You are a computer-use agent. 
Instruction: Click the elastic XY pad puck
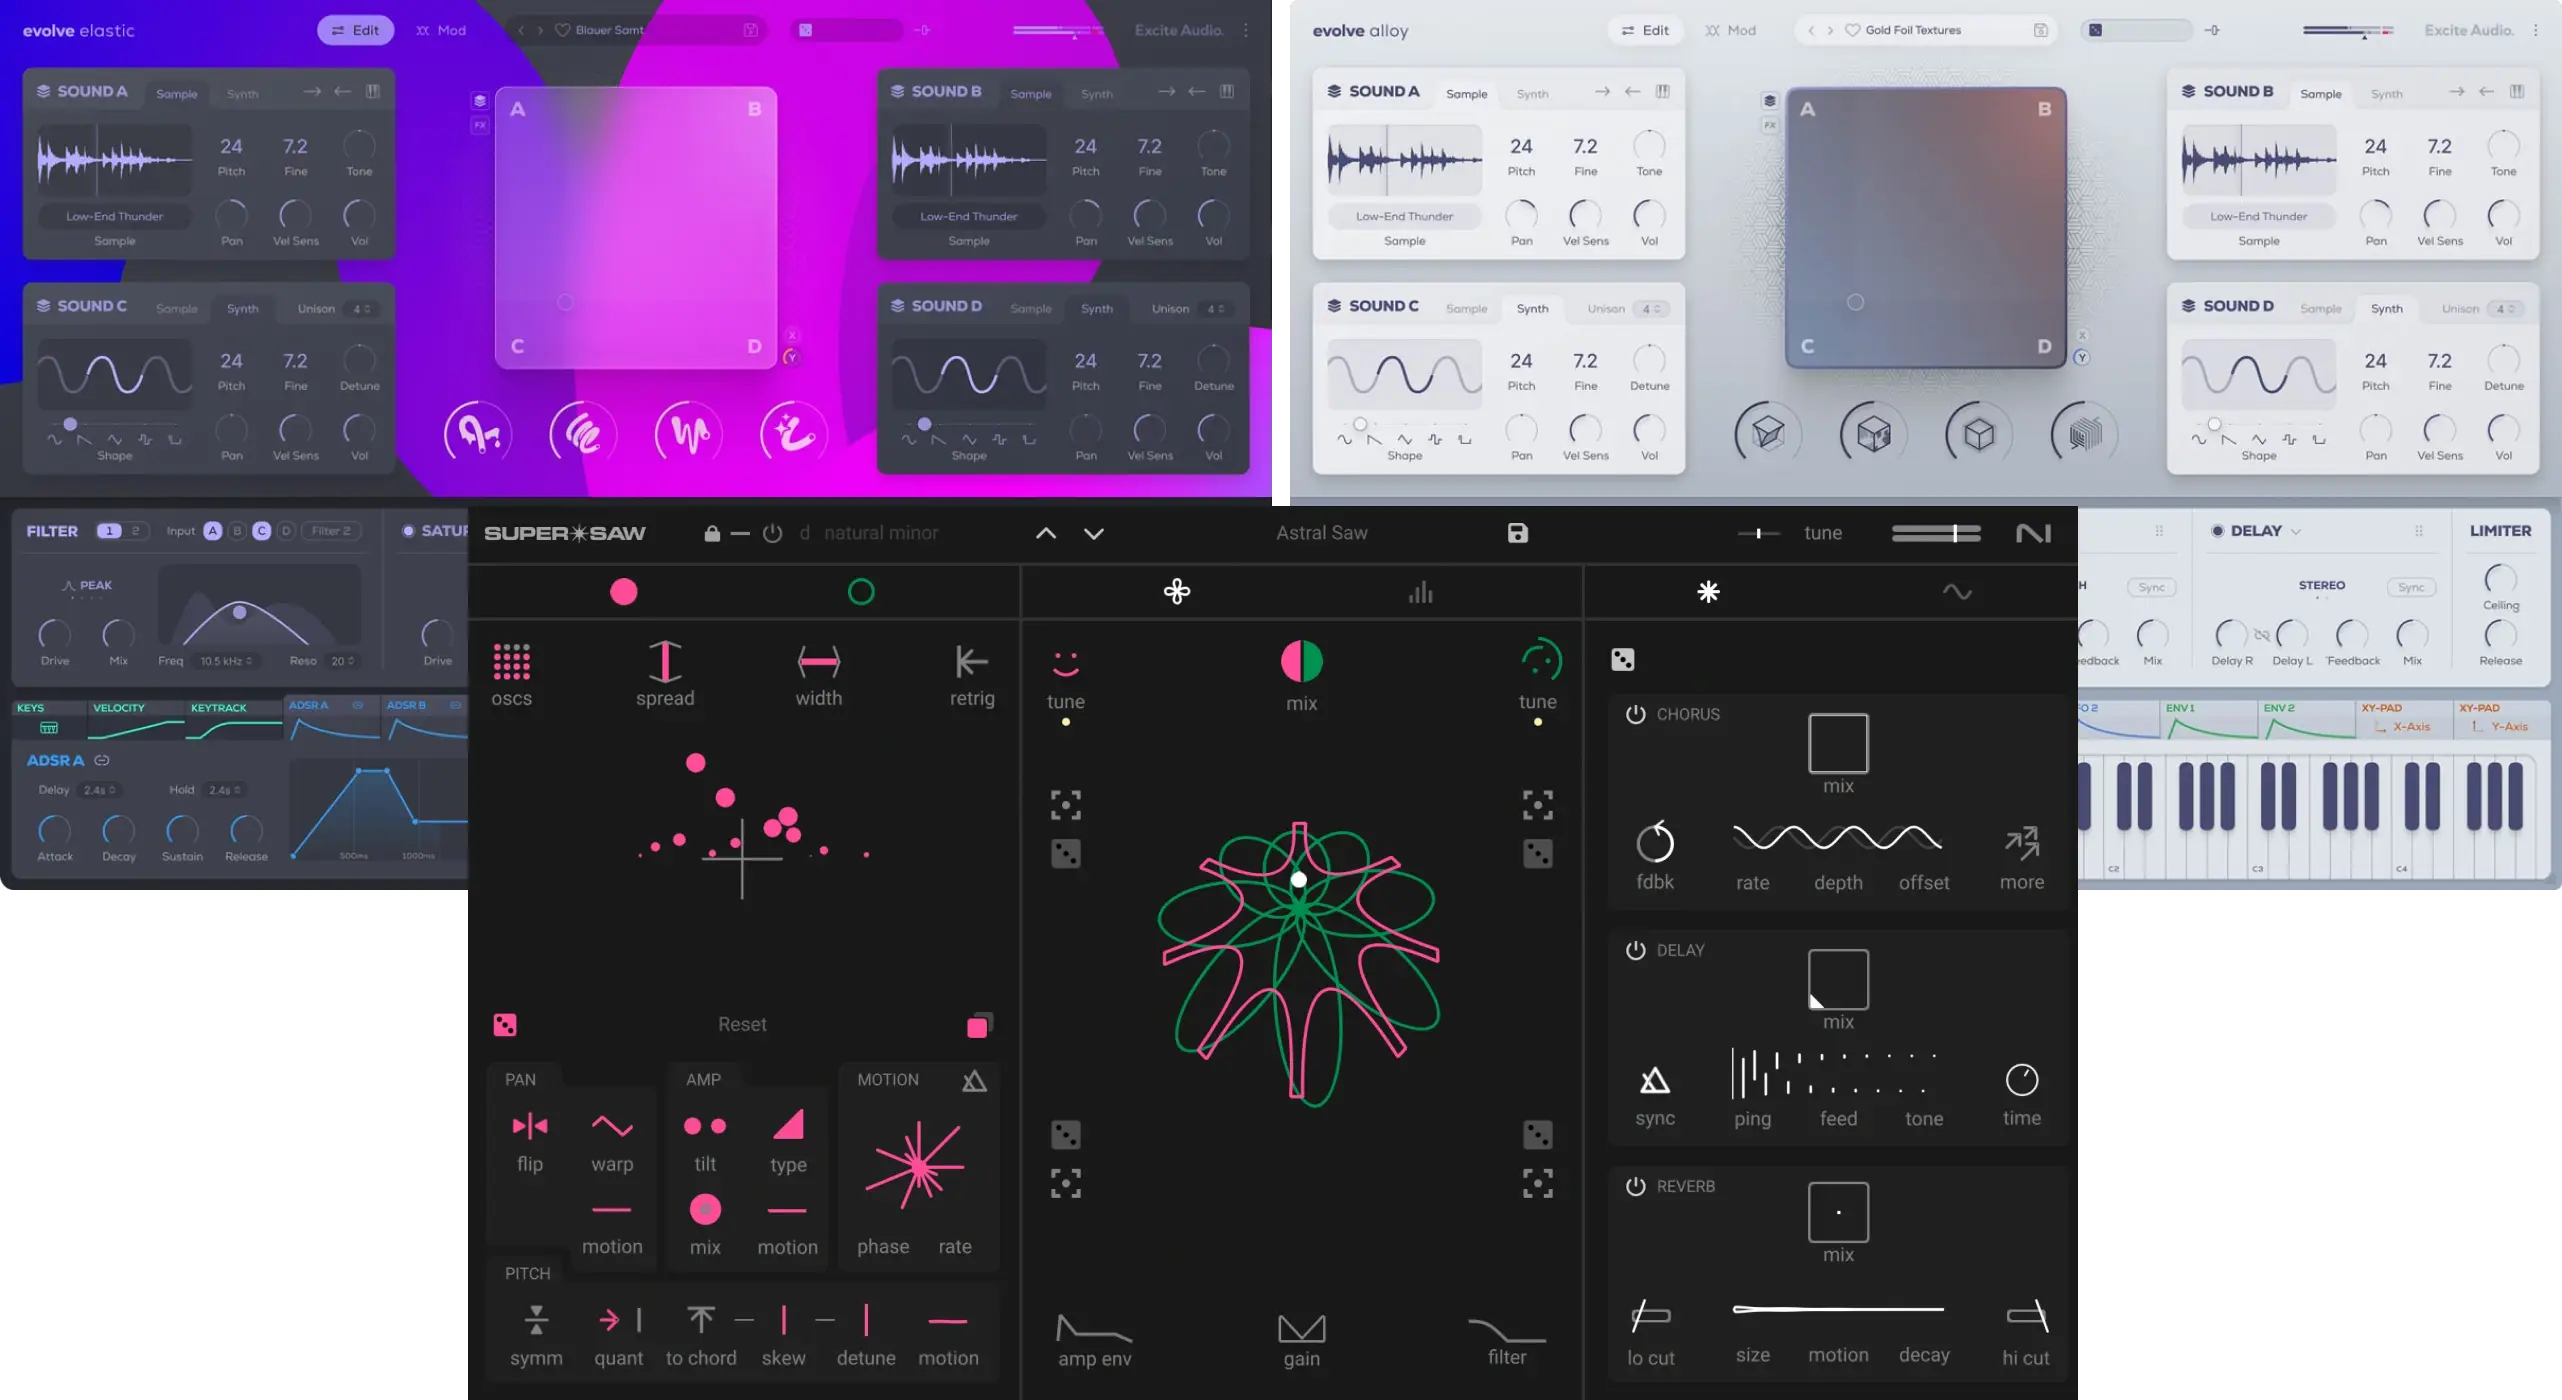[565, 302]
